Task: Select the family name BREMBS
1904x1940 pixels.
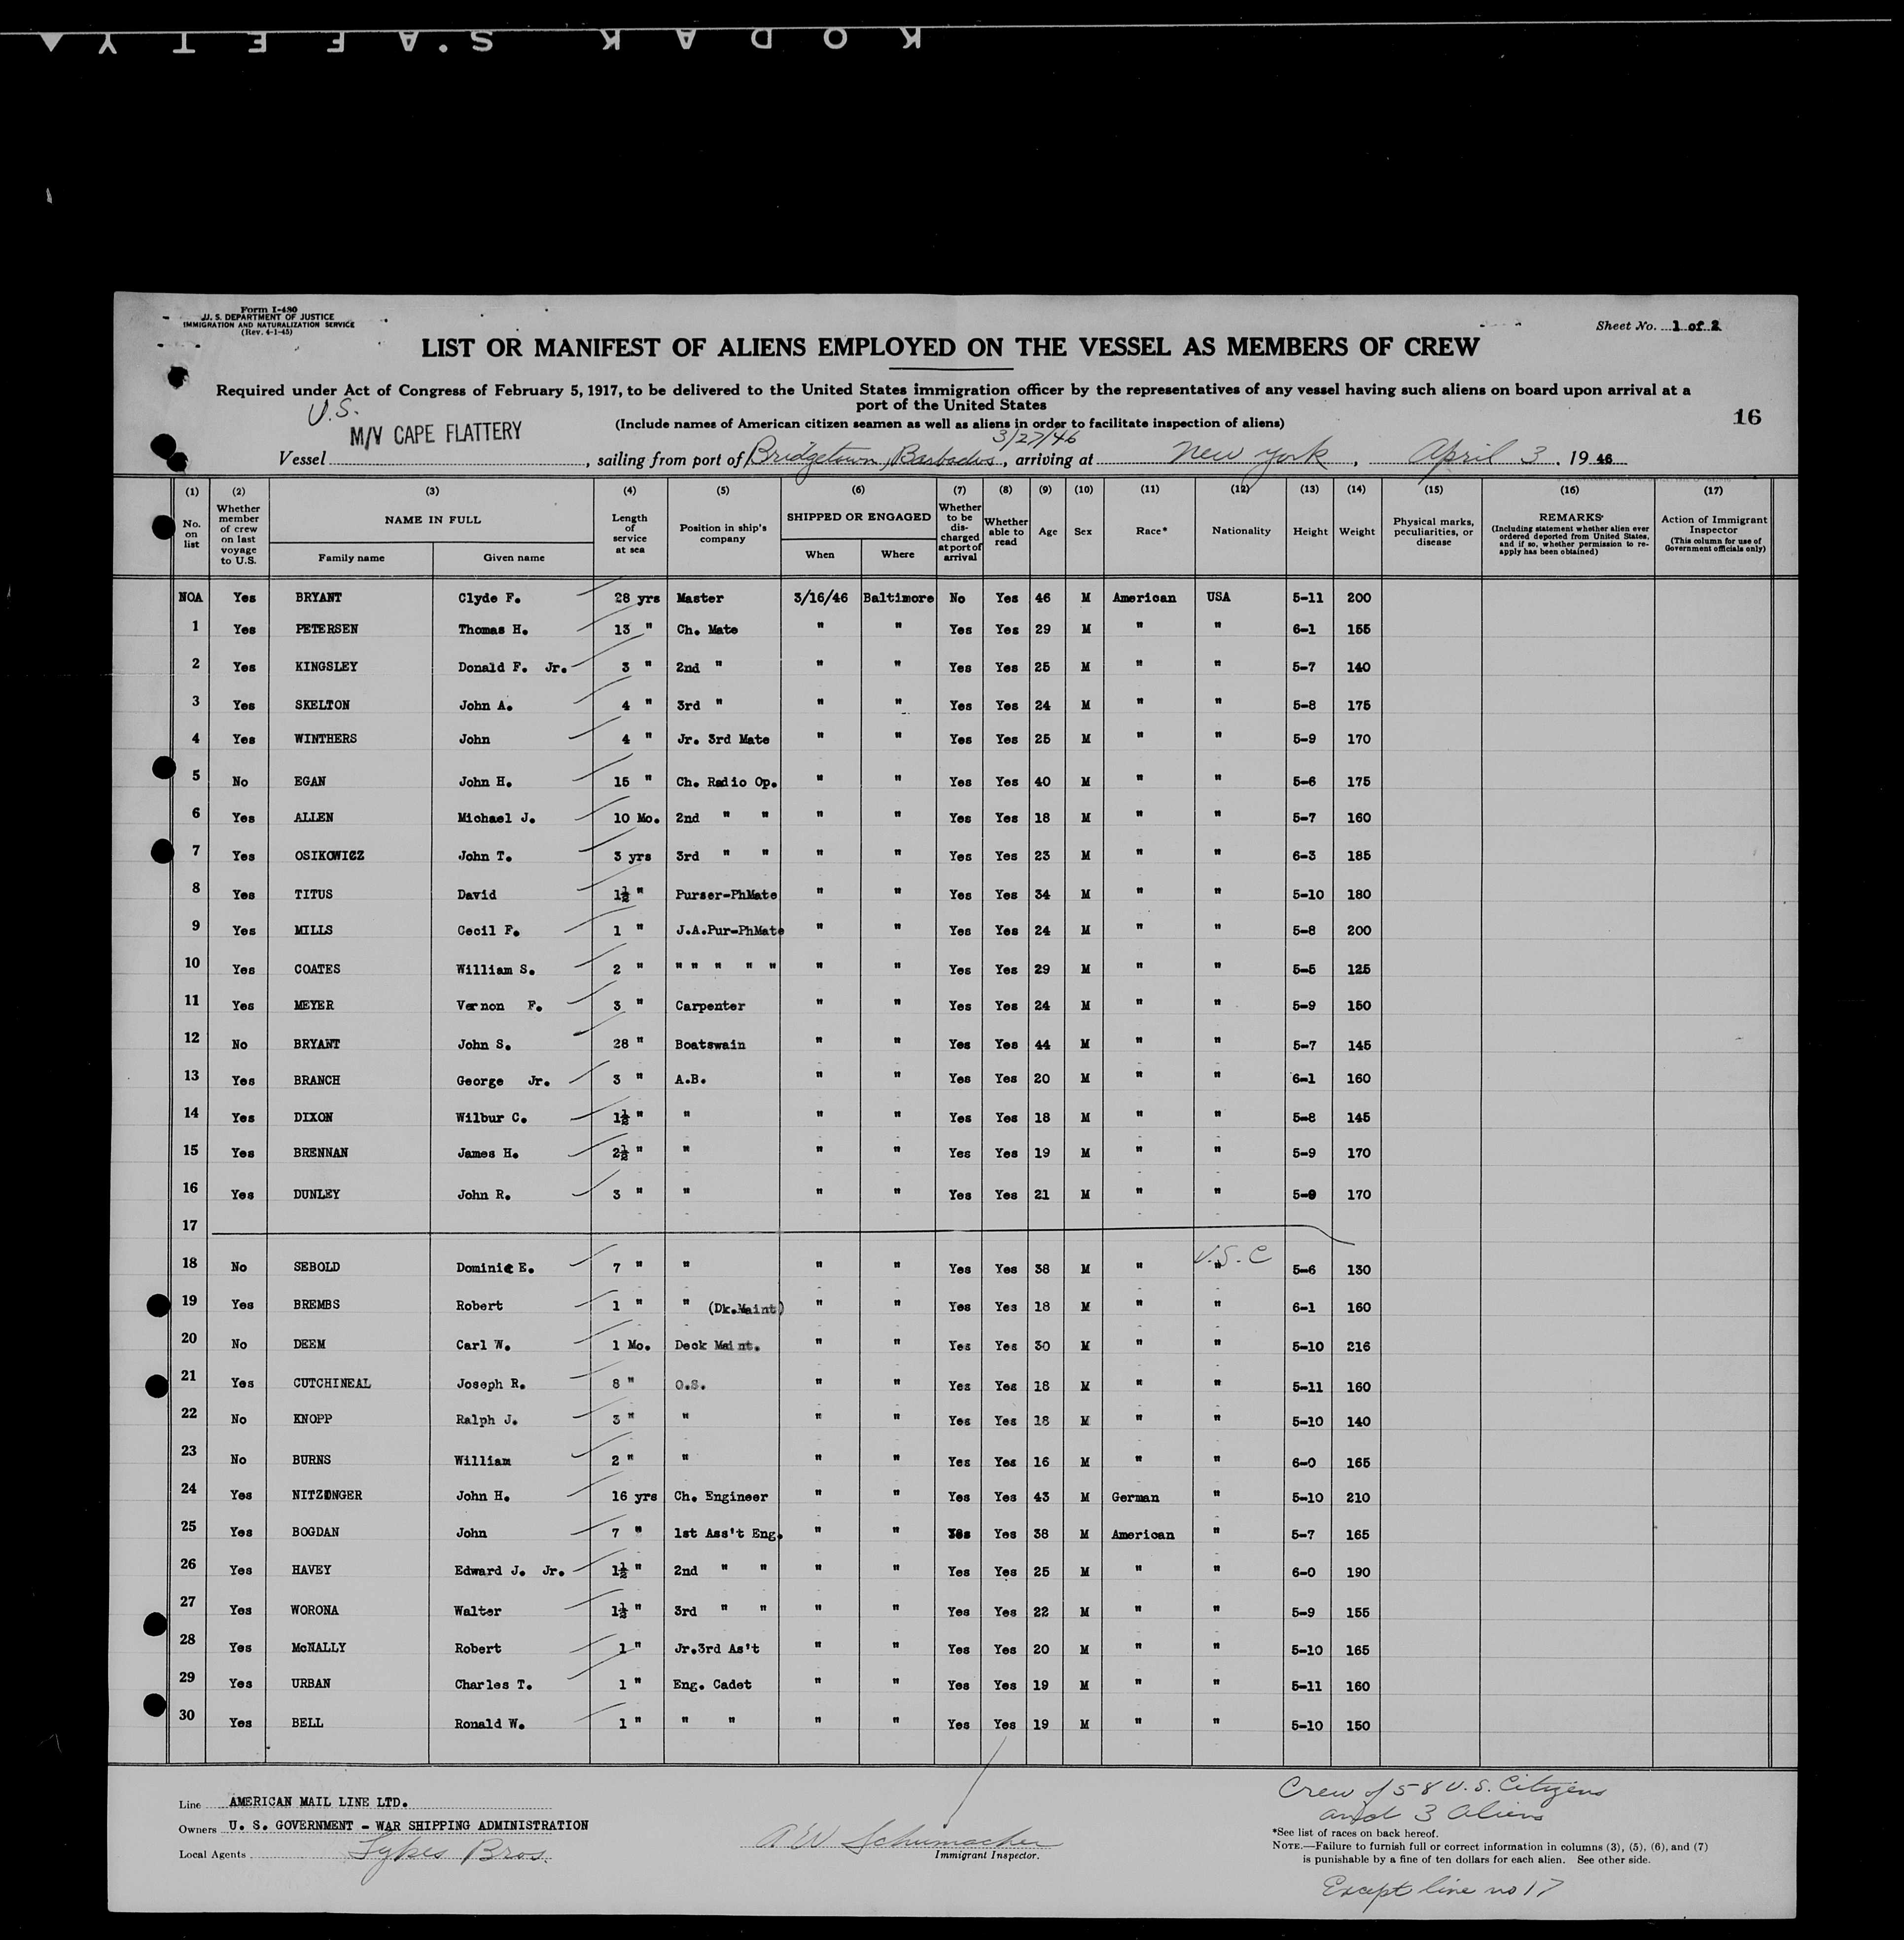Action: 317,1305
